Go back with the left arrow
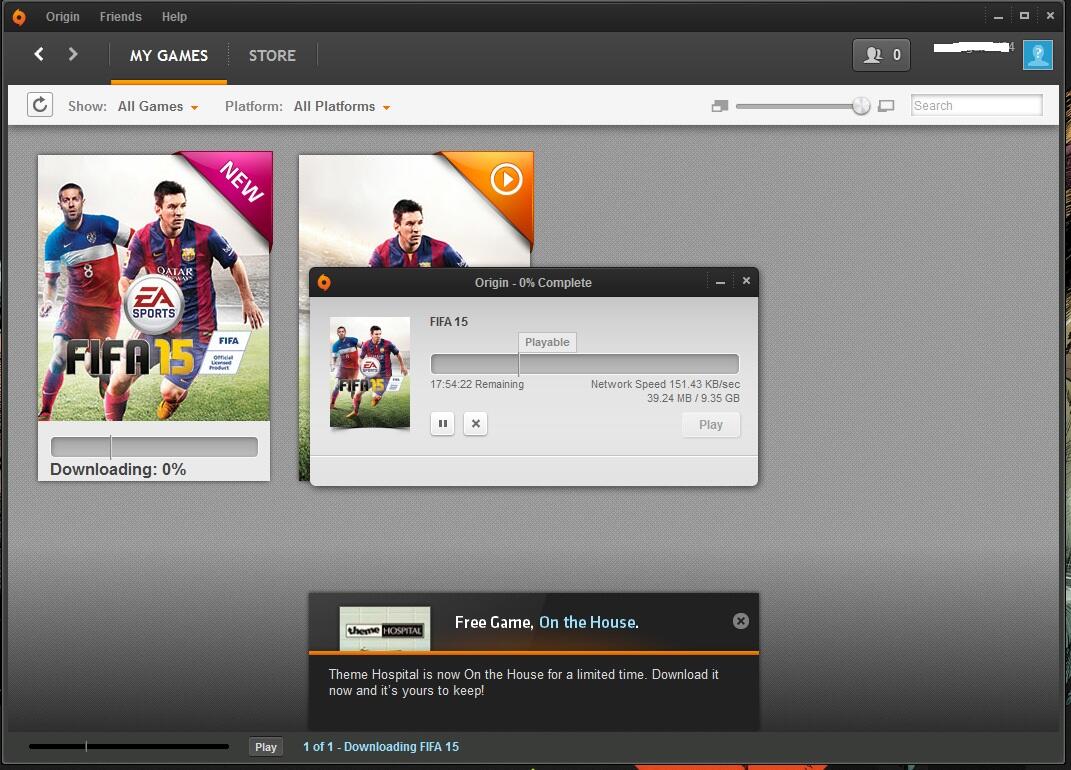Image resolution: width=1071 pixels, height=770 pixels. [x=39, y=54]
